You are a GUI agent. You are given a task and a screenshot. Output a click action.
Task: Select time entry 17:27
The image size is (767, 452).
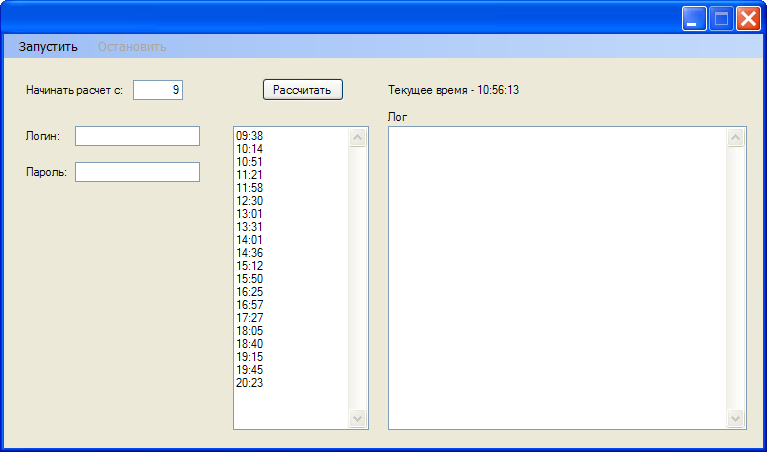pyautogui.click(x=249, y=318)
